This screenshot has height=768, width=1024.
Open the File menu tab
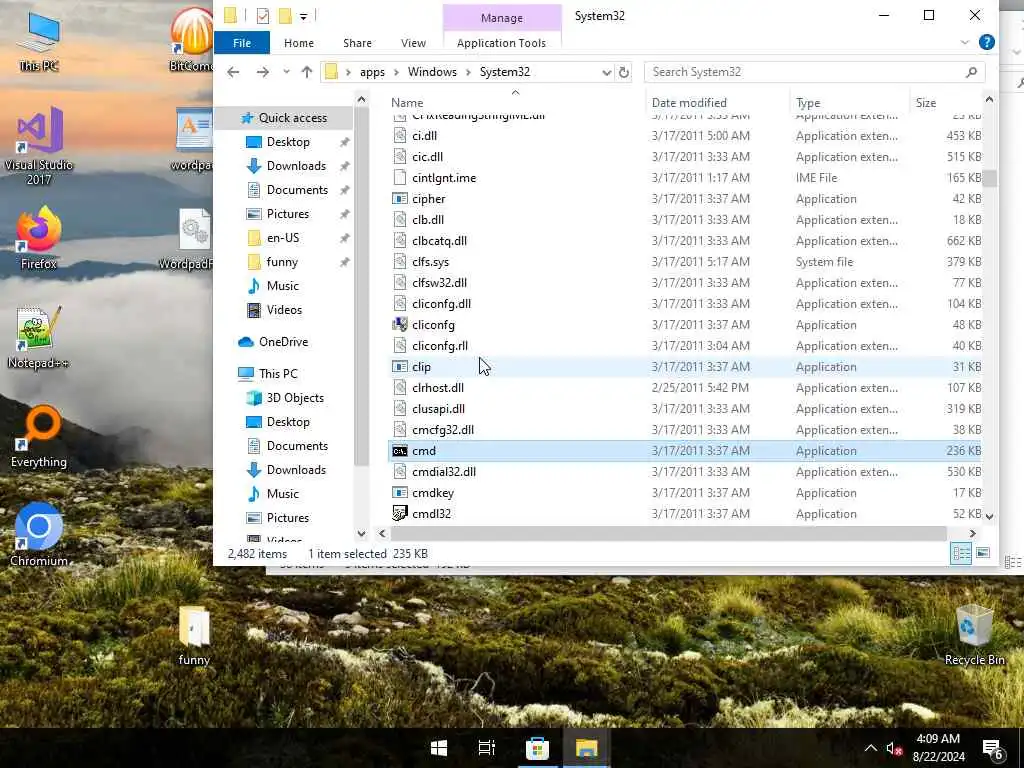[242, 42]
